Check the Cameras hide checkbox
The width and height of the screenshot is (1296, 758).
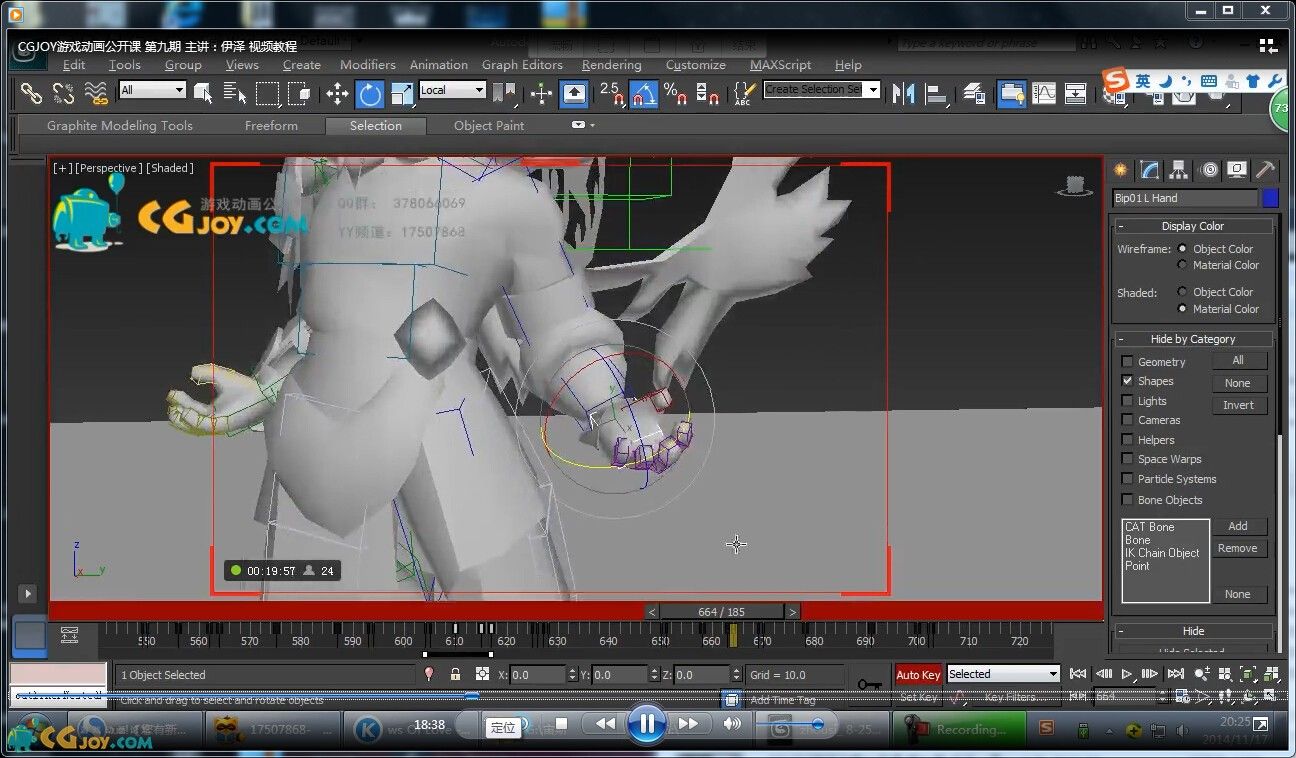pos(1128,420)
